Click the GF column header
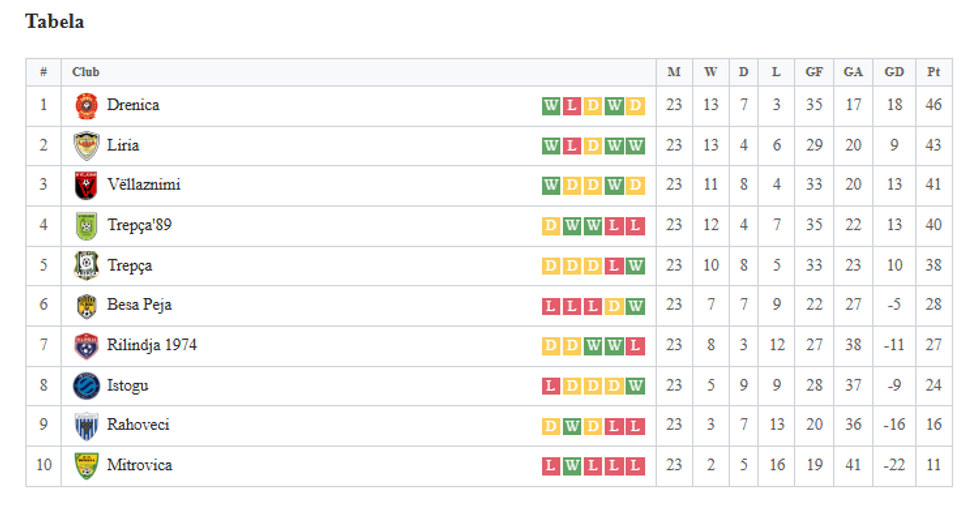 click(x=814, y=72)
